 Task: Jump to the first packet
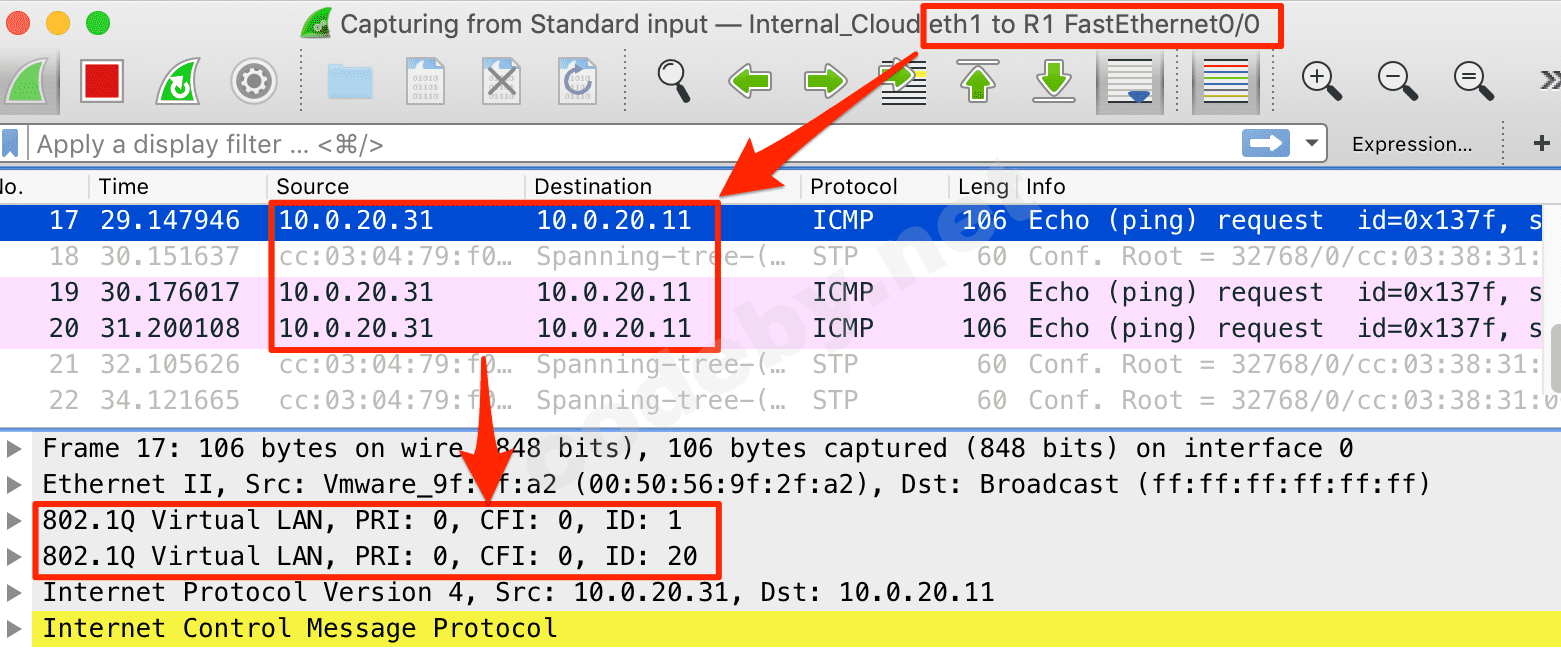(977, 82)
